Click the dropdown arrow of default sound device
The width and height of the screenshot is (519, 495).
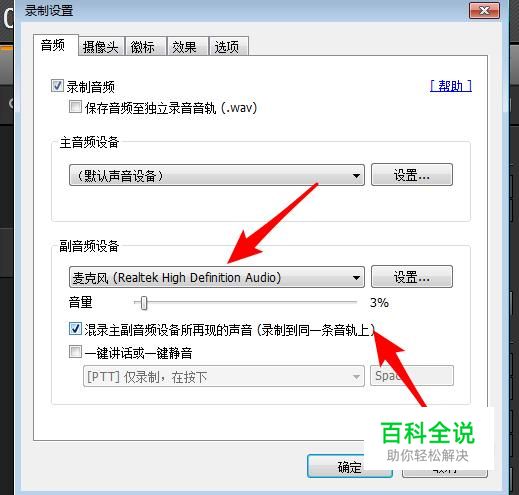point(356,175)
